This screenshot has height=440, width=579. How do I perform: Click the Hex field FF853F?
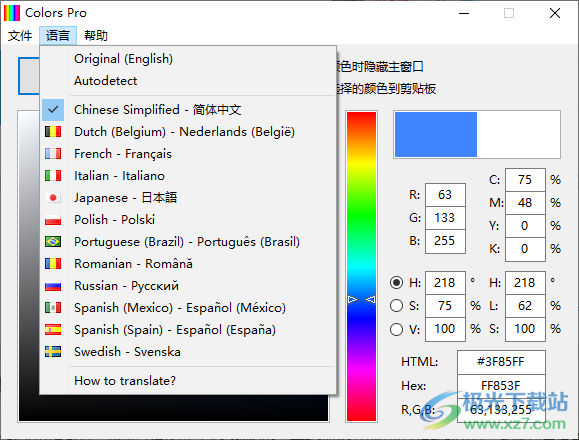pos(501,386)
